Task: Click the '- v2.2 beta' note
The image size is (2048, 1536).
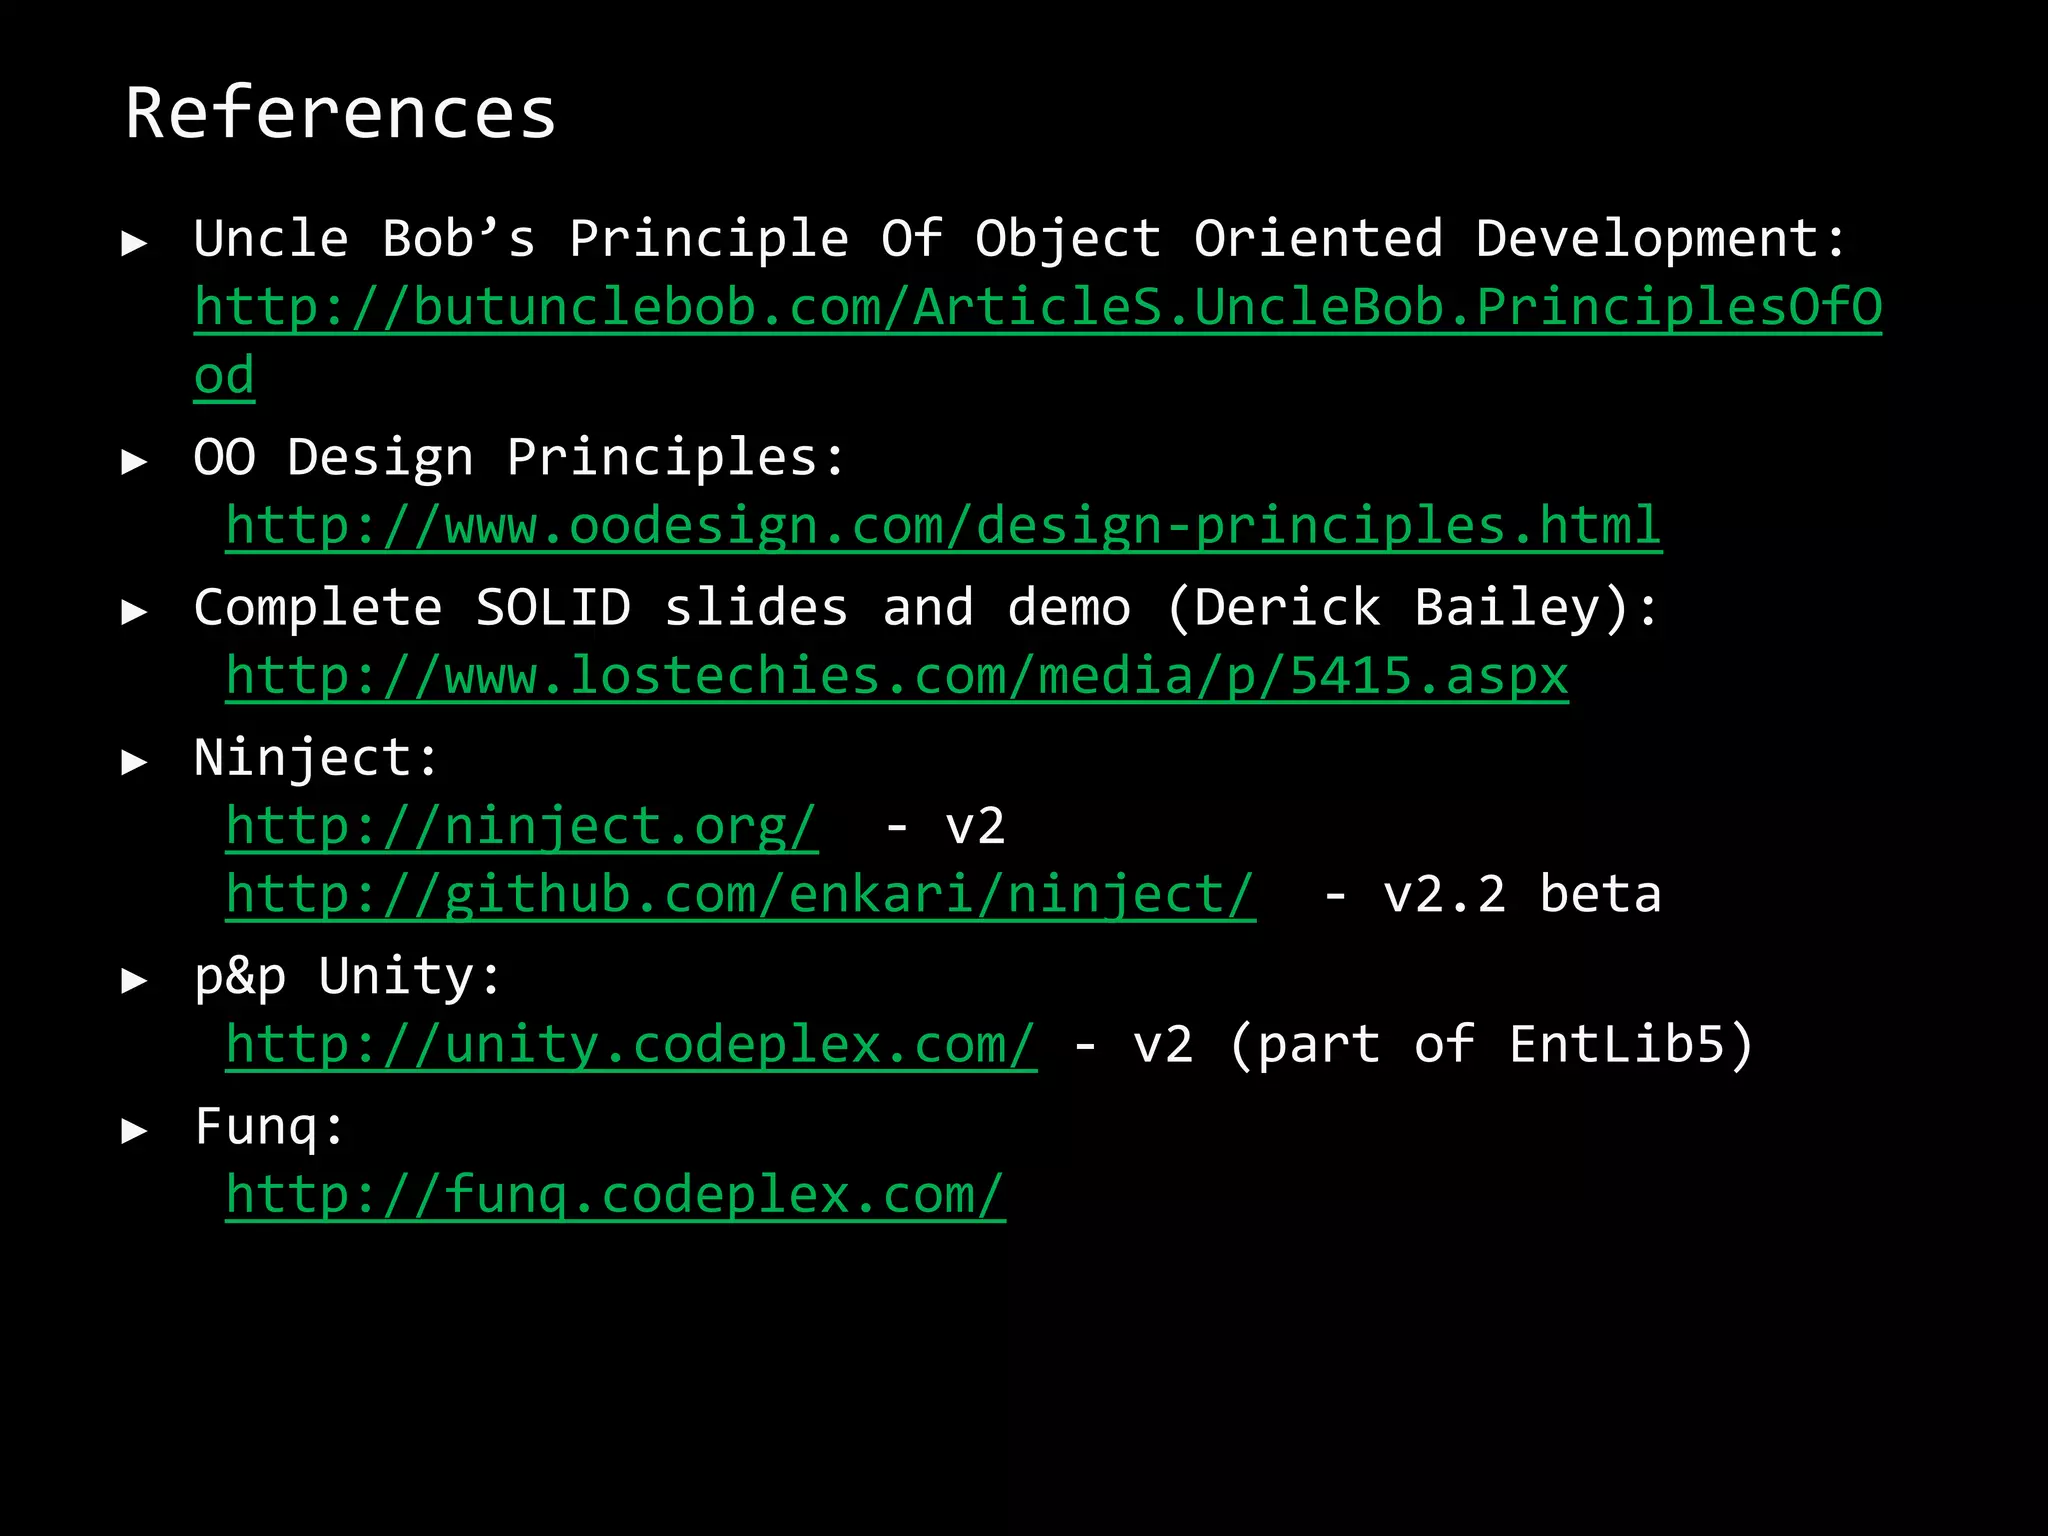Action: pos(1492,894)
